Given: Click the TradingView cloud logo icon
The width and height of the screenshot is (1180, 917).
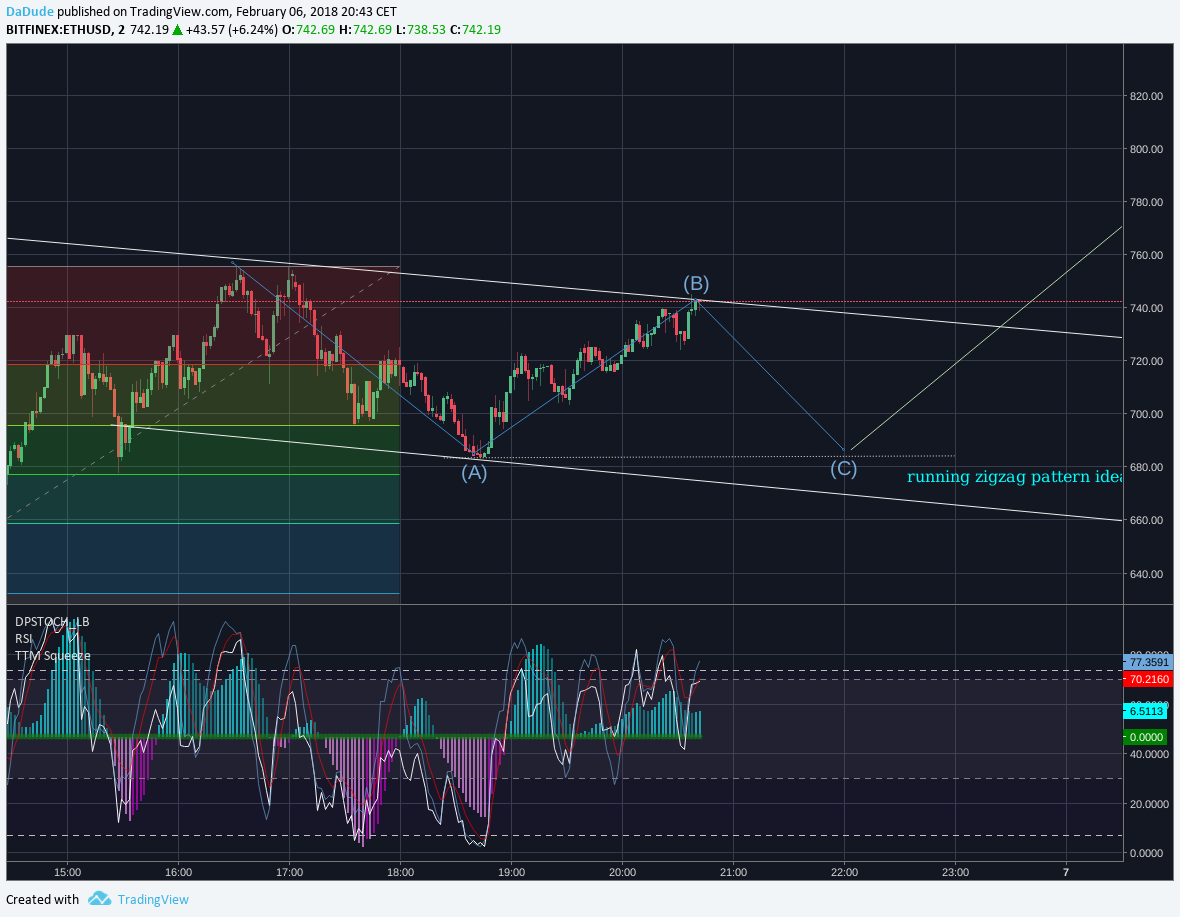Looking at the screenshot, I should click(99, 899).
